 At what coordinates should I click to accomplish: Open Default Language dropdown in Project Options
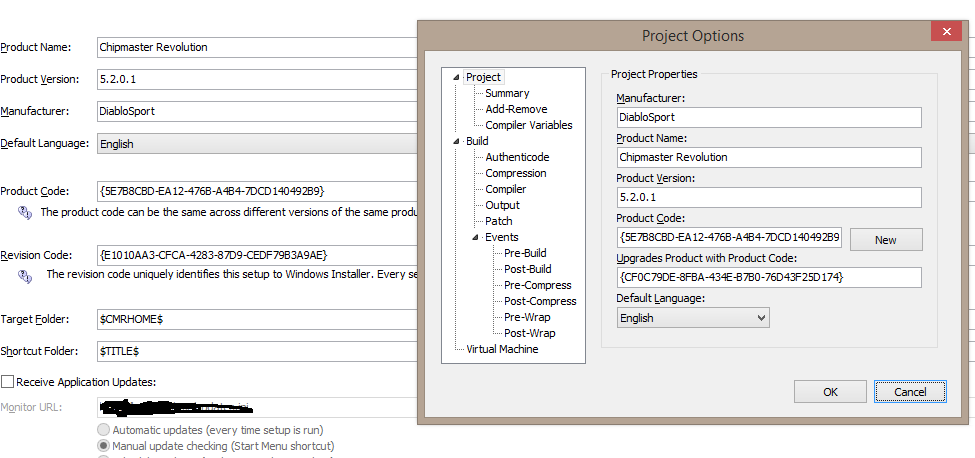tap(693, 318)
